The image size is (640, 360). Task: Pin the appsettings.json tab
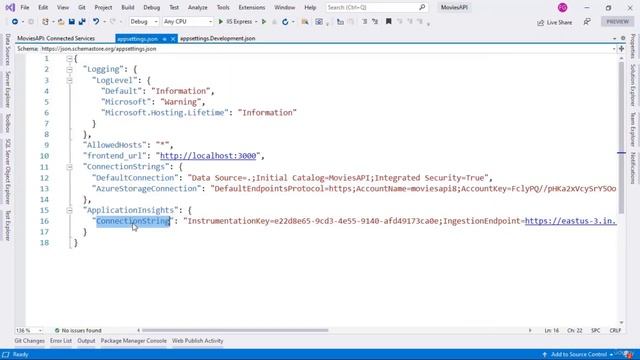[164, 39]
